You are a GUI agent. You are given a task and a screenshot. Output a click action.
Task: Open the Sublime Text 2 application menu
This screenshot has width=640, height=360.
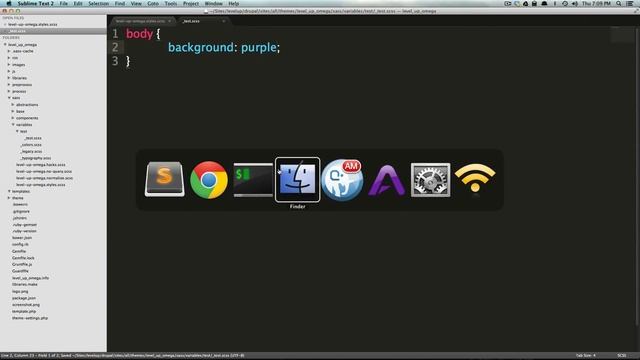click(x=36, y=3)
